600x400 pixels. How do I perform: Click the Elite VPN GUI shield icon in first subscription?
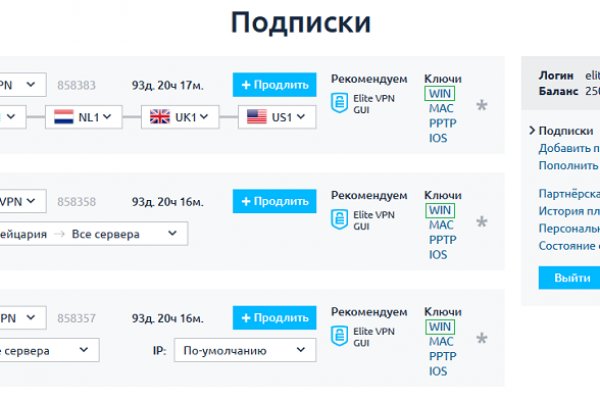tap(339, 100)
